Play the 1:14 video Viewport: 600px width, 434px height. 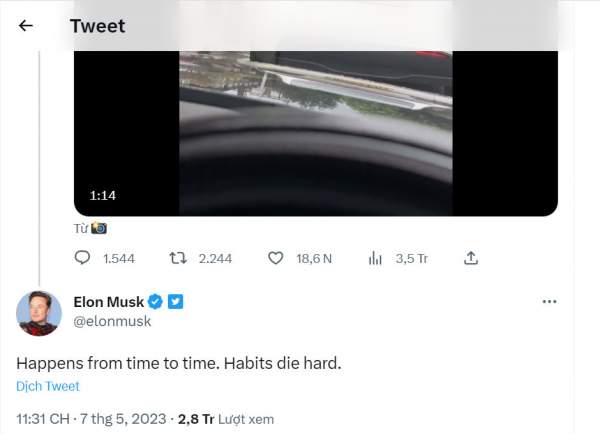316,133
